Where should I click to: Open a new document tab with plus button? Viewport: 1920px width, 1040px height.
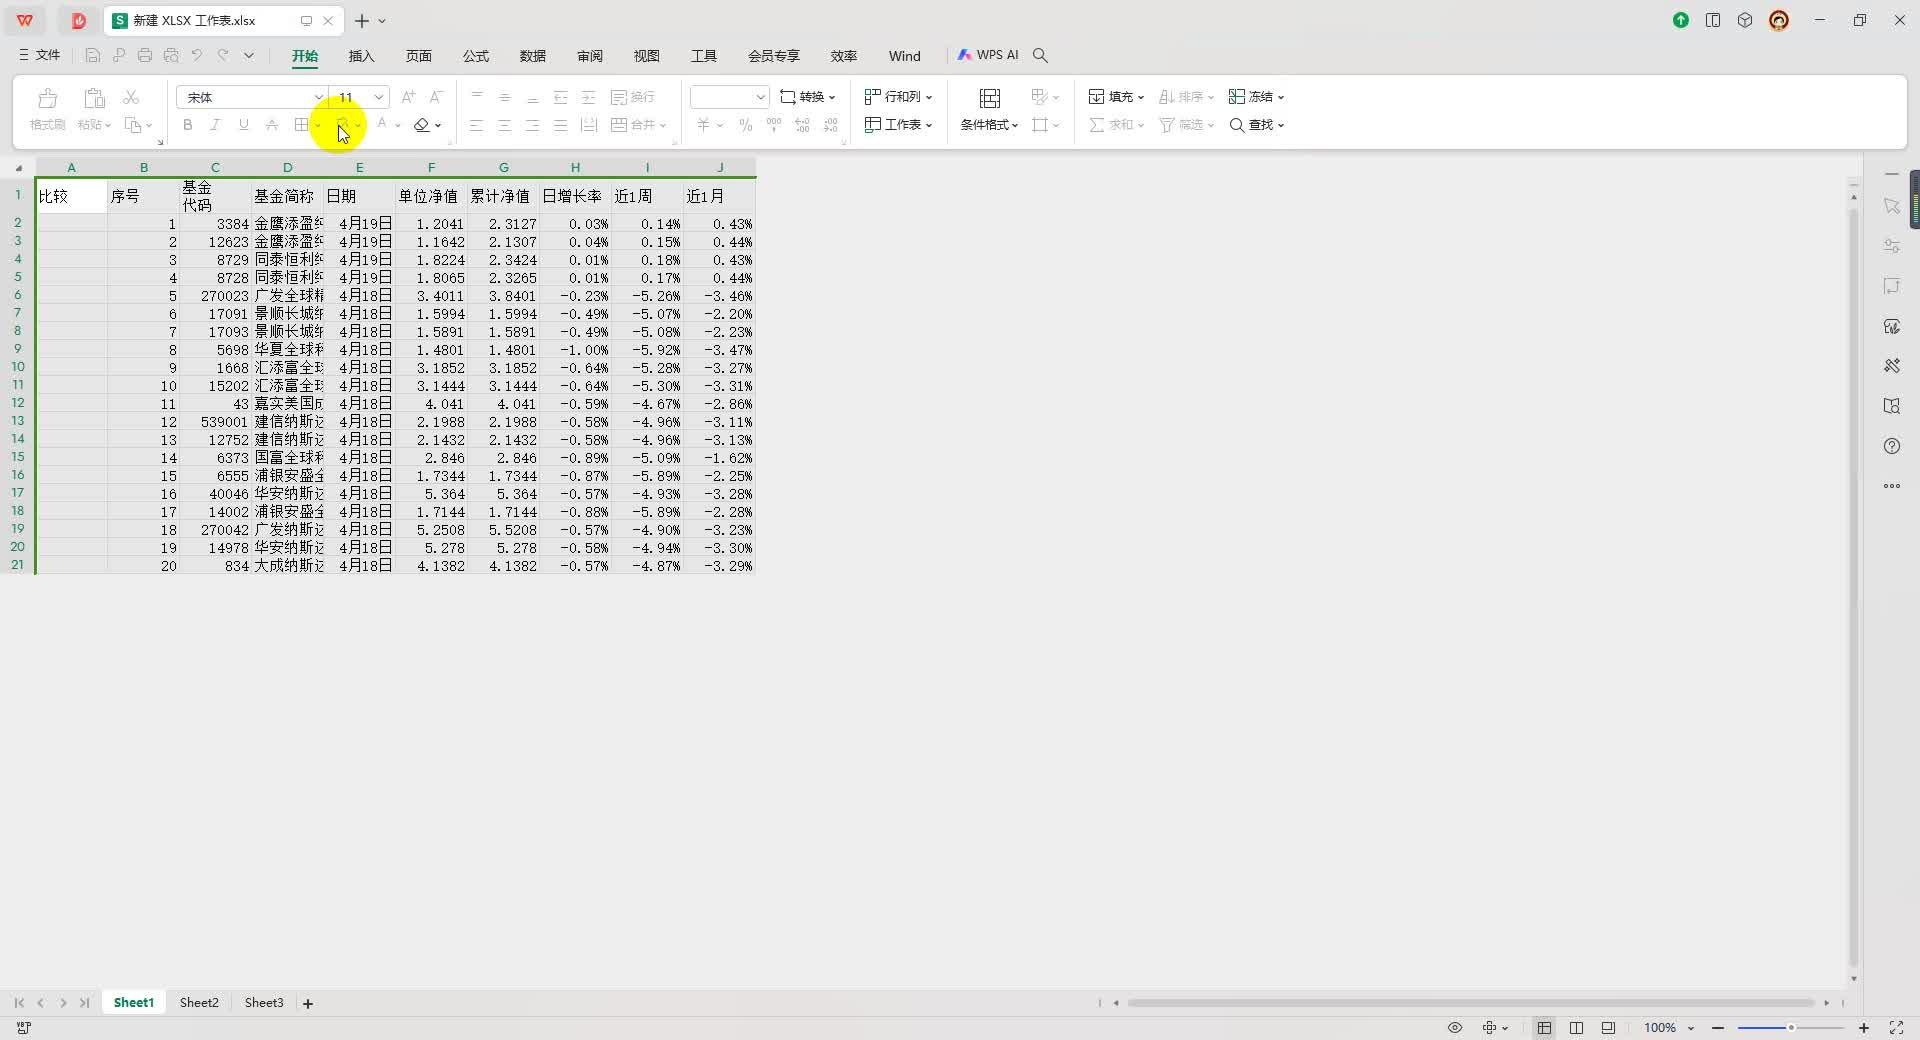[x=362, y=20]
